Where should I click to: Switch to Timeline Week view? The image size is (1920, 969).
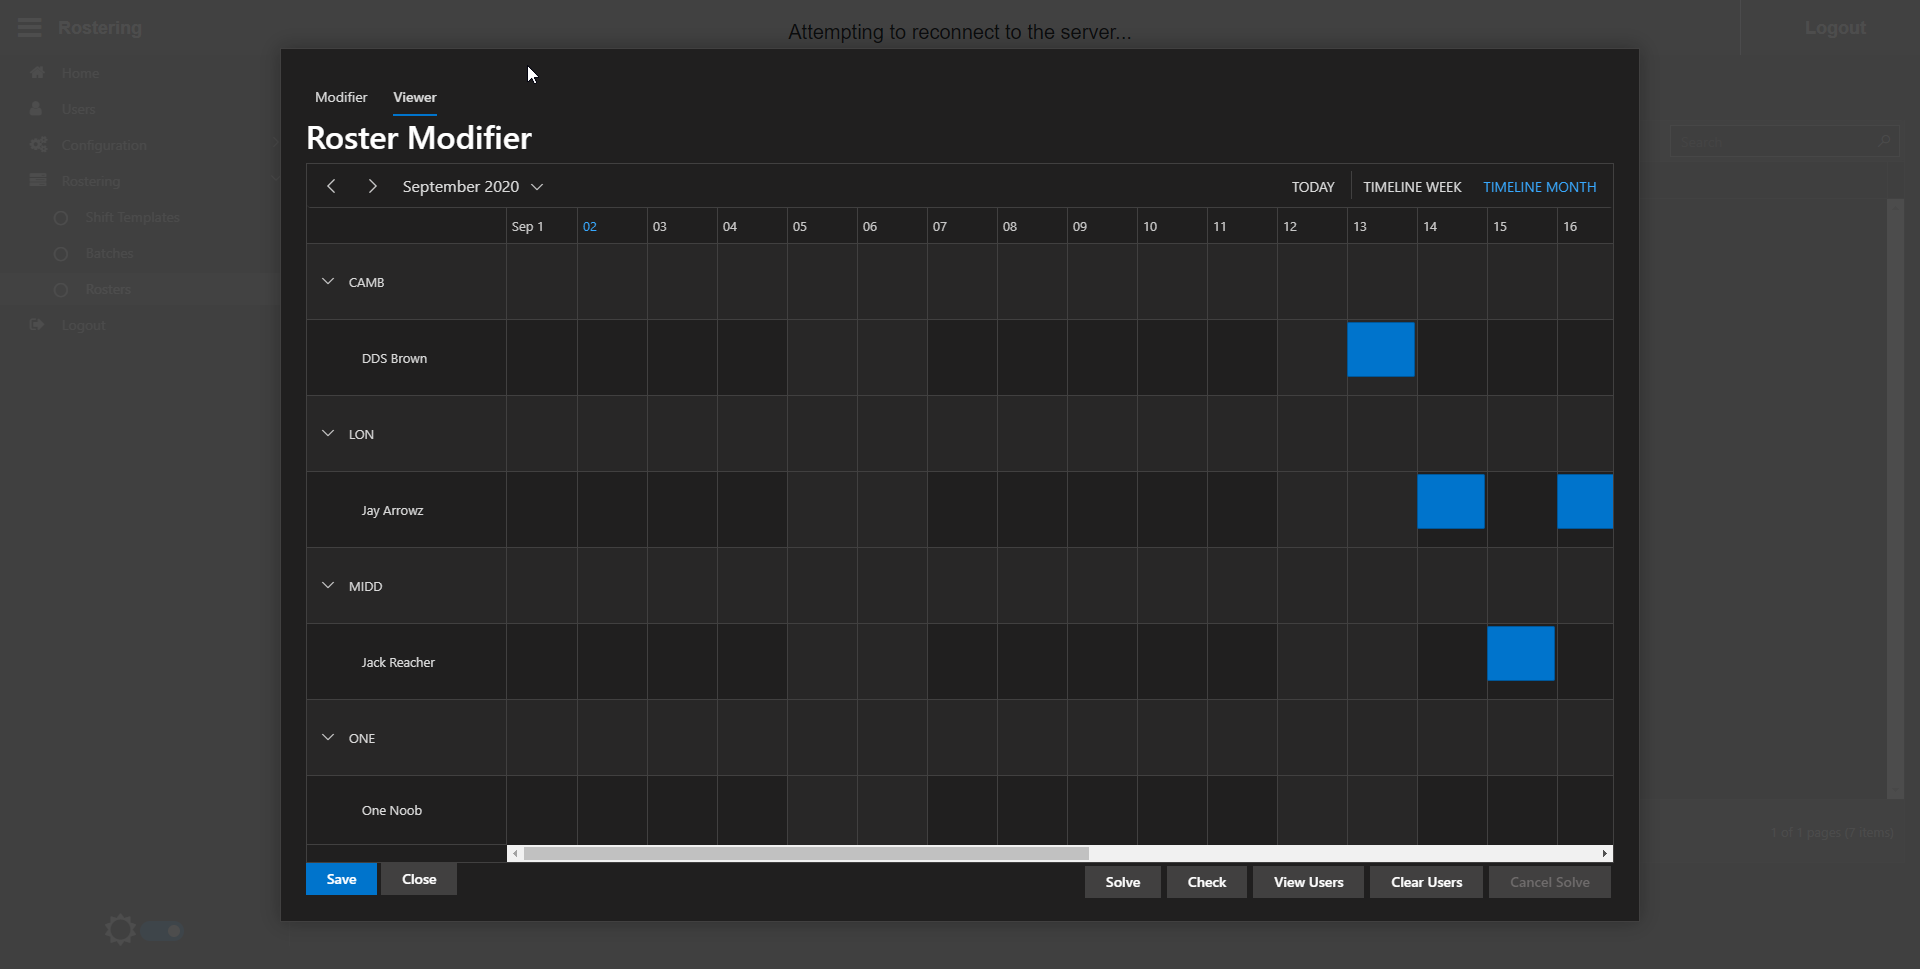pyautogui.click(x=1411, y=187)
